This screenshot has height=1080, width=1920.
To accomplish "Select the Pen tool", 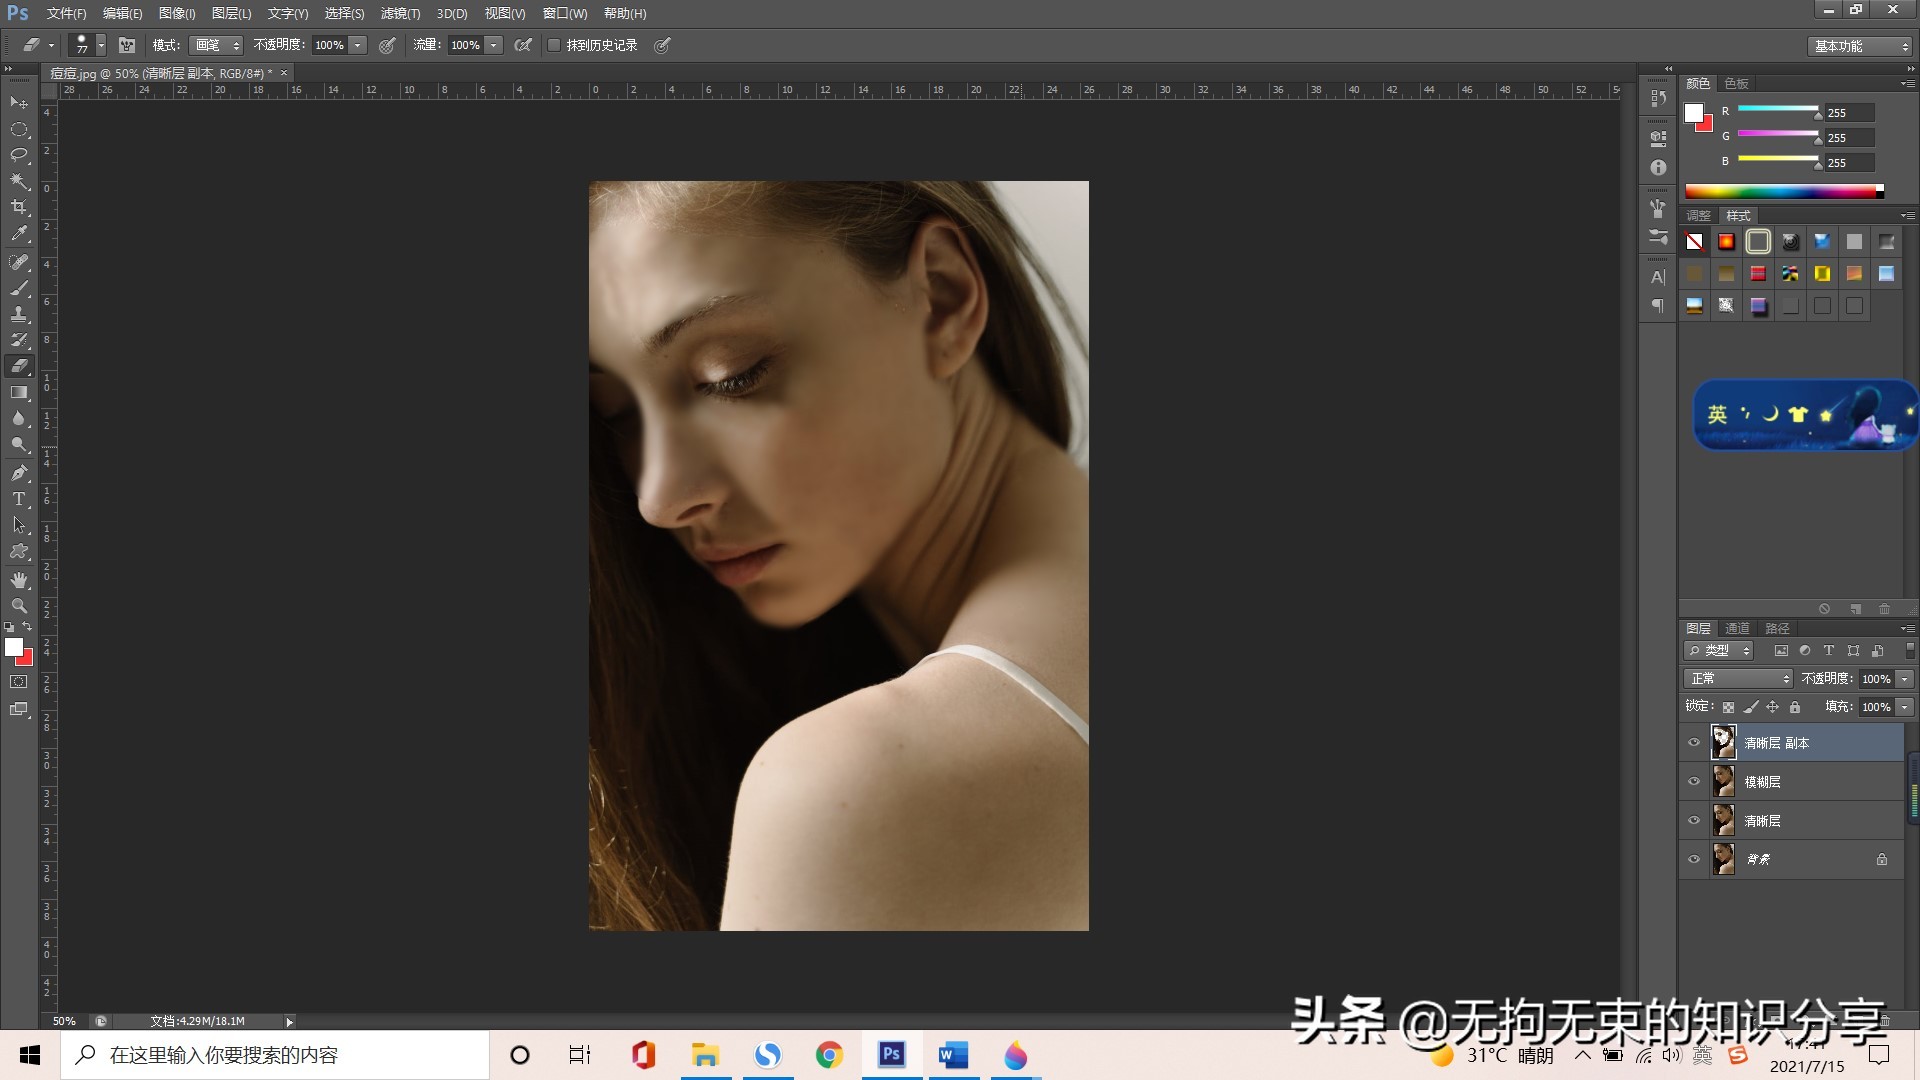I will [19, 472].
